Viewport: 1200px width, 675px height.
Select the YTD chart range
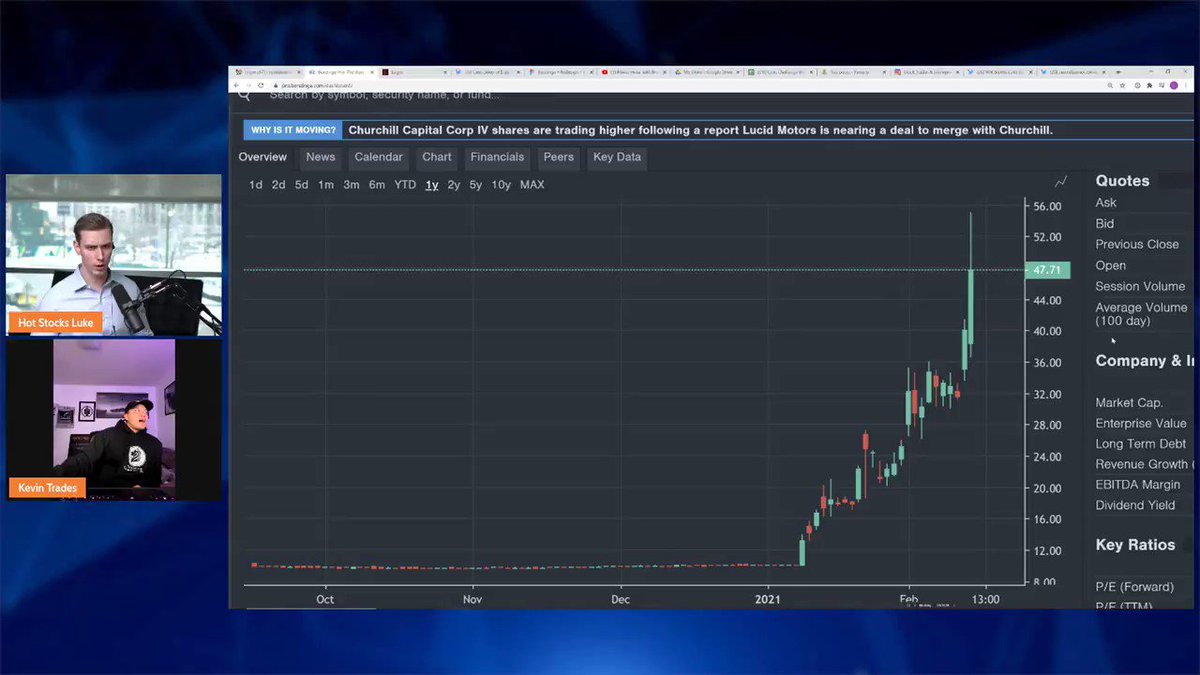(405, 185)
